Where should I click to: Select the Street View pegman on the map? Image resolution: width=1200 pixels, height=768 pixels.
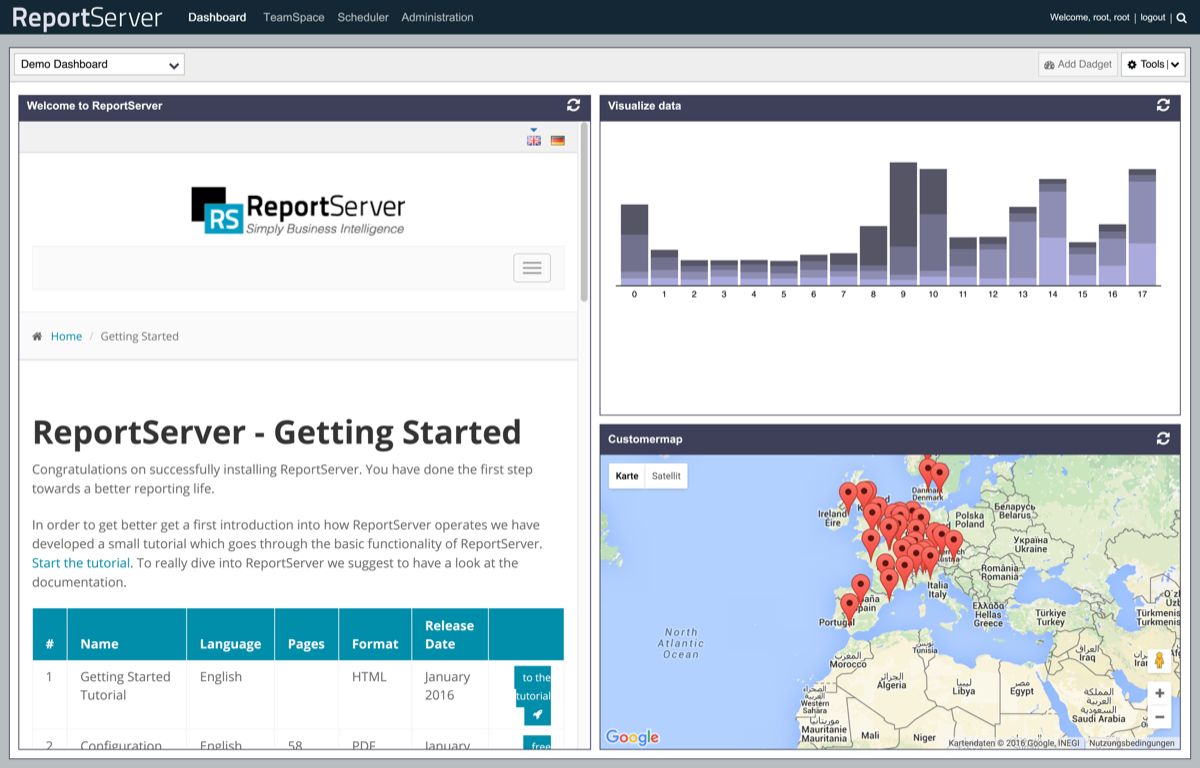pyautogui.click(x=1159, y=660)
